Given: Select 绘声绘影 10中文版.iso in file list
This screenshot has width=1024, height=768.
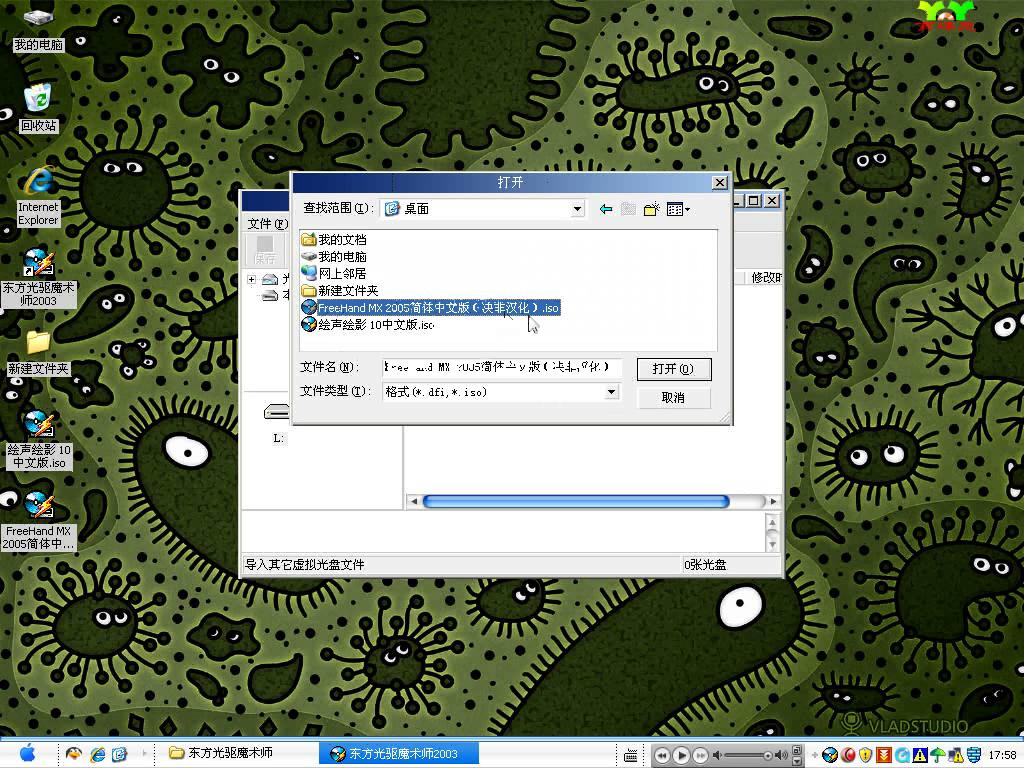Looking at the screenshot, I should click(x=368, y=325).
